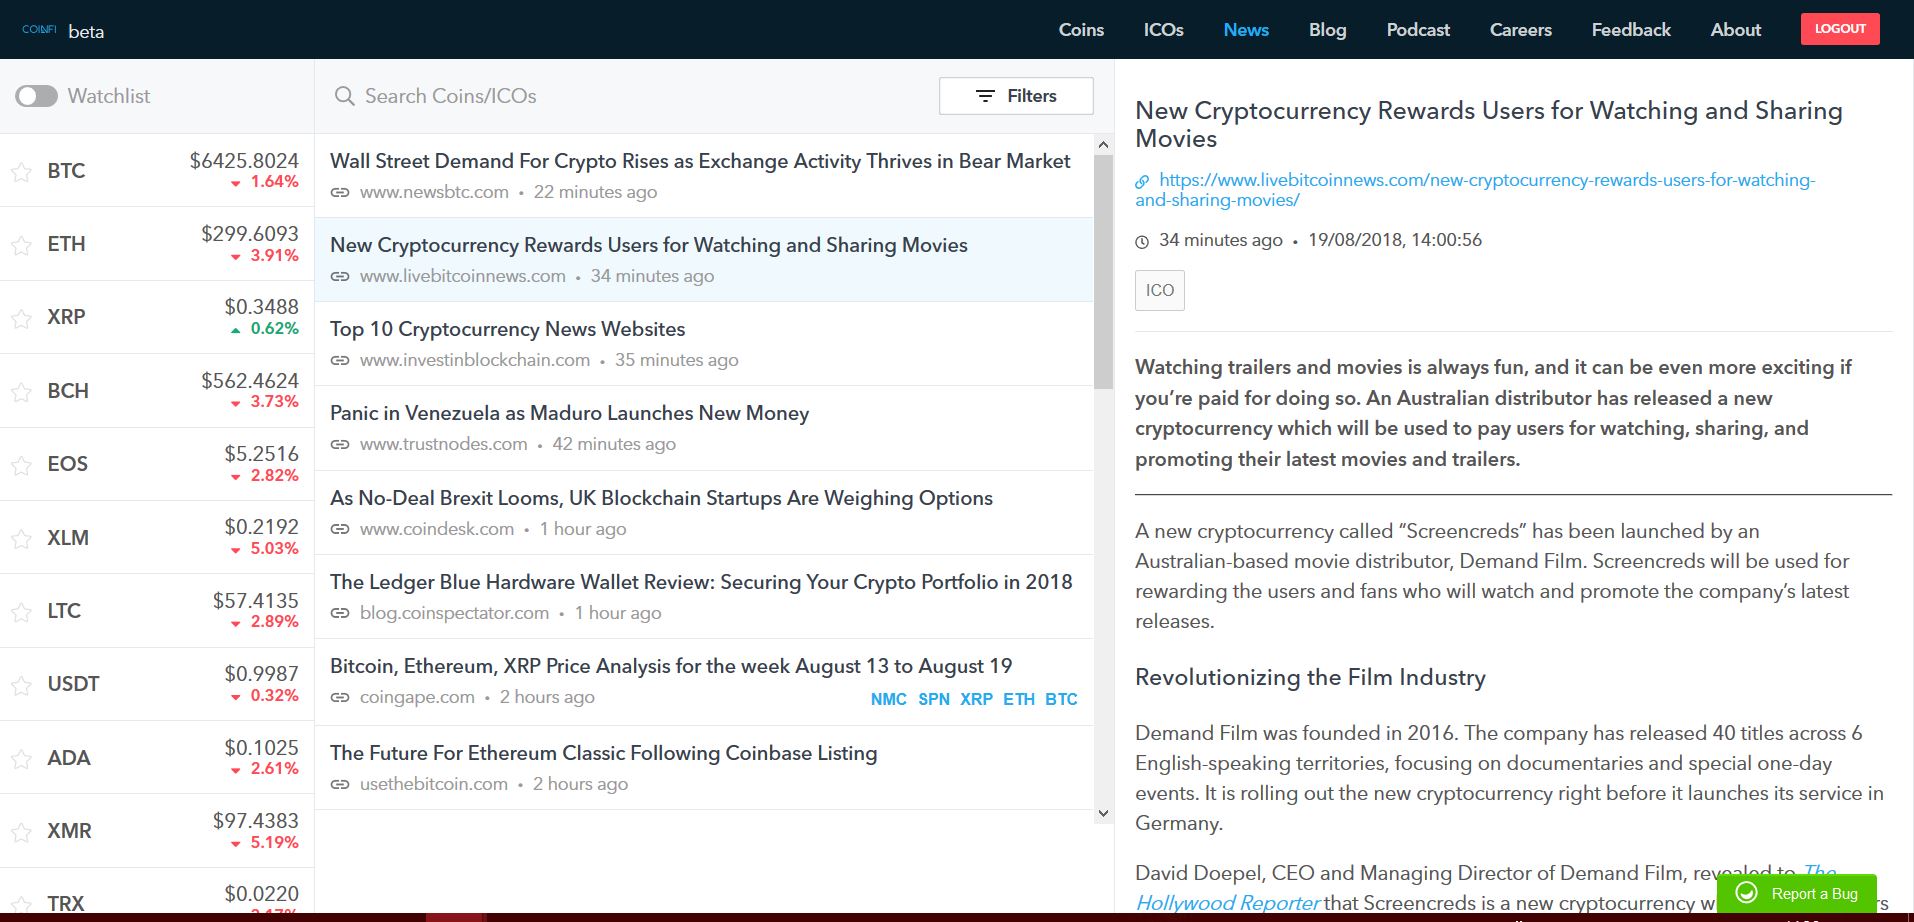Star XLM to add to watchlist
Image resolution: width=1914 pixels, height=922 pixels.
coord(21,539)
